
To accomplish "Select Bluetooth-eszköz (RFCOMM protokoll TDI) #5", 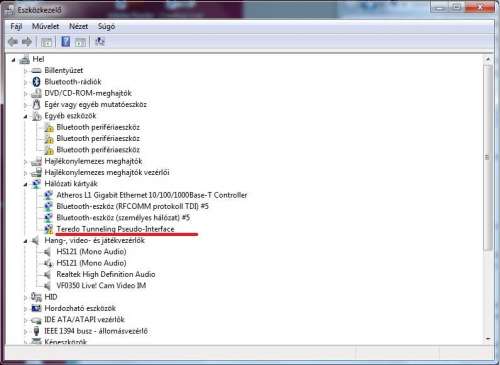I will (x=132, y=206).
